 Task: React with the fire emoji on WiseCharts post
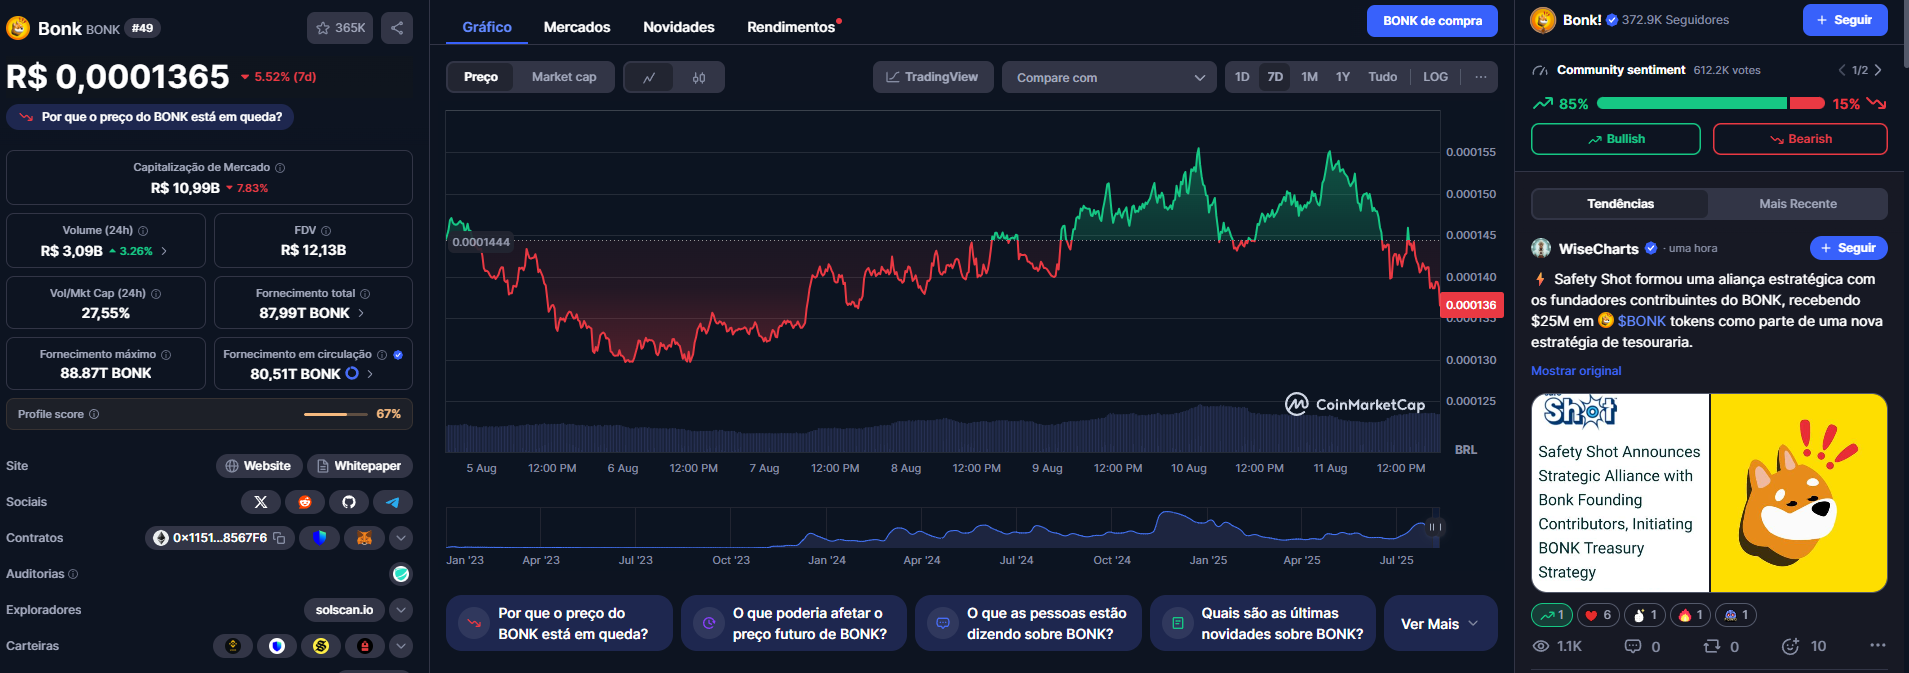[1690, 615]
